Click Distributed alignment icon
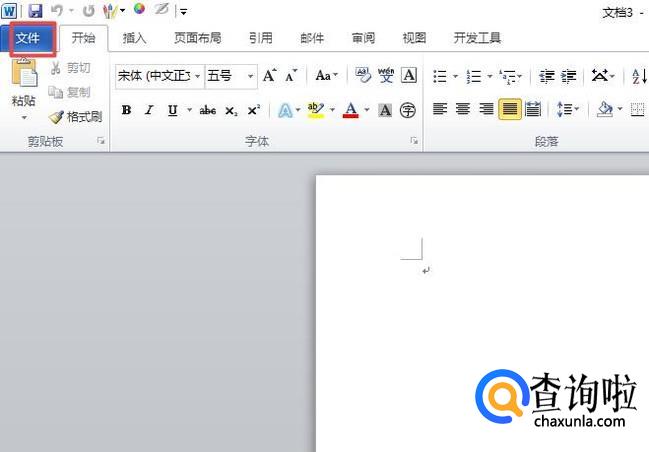Image resolution: width=649 pixels, height=452 pixels. tap(533, 109)
